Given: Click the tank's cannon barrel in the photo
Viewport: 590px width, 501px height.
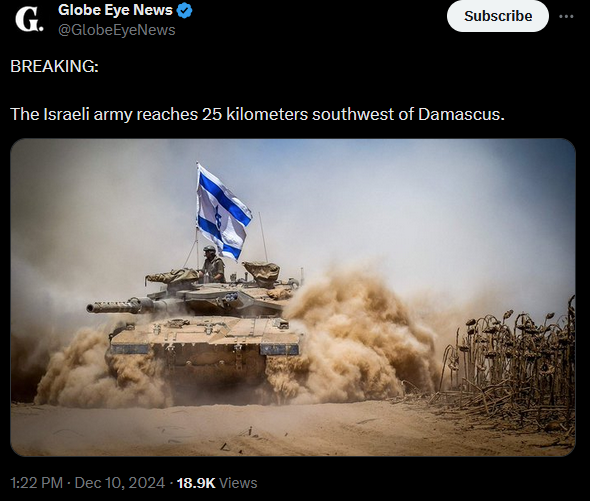Looking at the screenshot, I should pos(120,306).
